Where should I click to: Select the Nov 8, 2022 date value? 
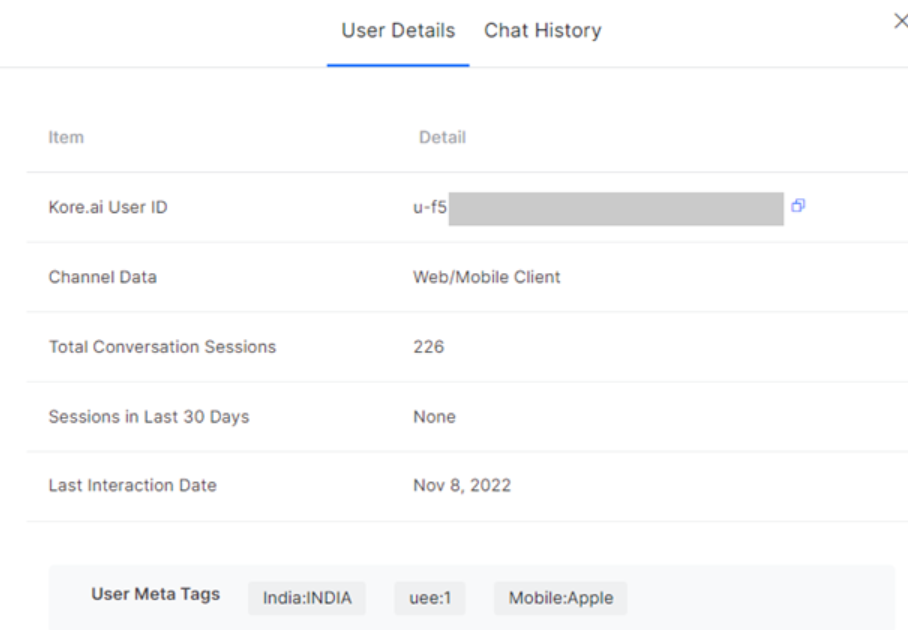[462, 486]
